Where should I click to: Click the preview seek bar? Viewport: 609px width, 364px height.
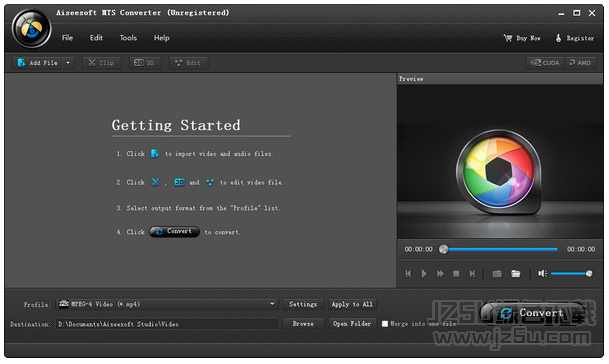click(499, 249)
